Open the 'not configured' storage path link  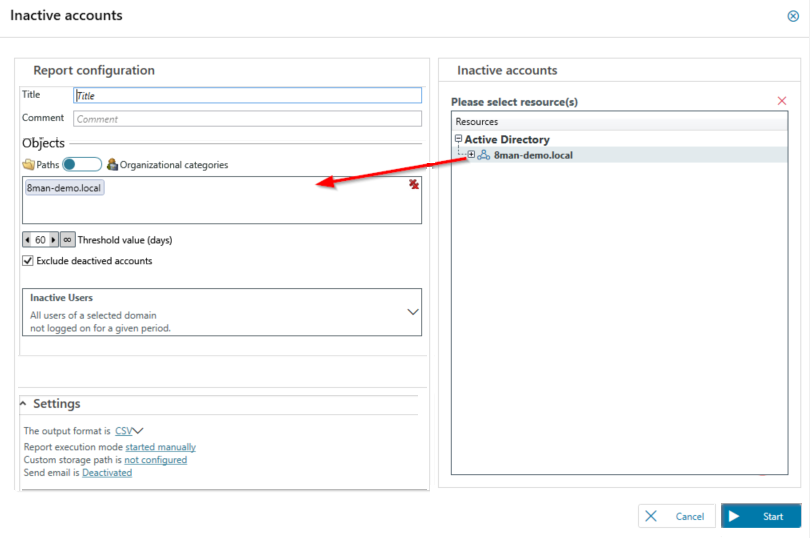(155, 460)
